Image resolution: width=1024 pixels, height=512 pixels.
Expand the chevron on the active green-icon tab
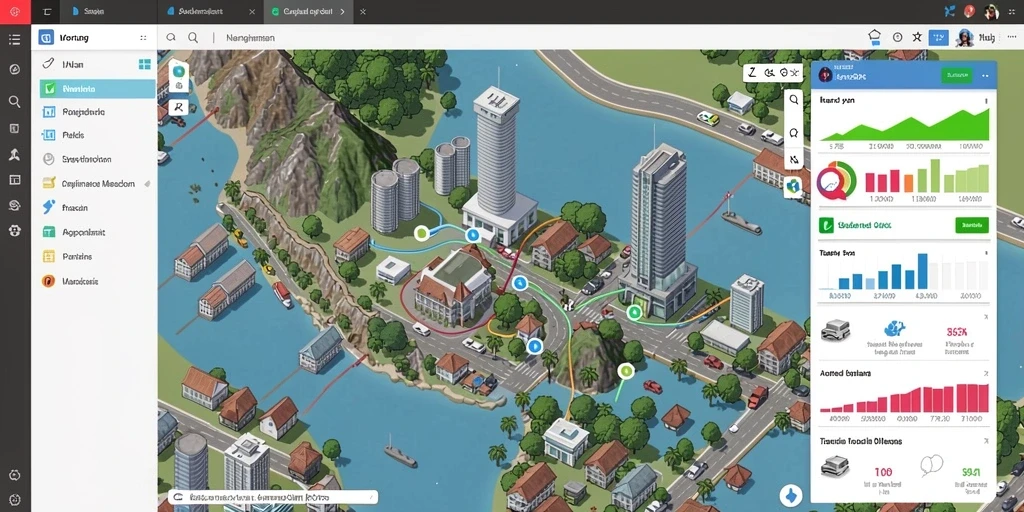pos(342,12)
